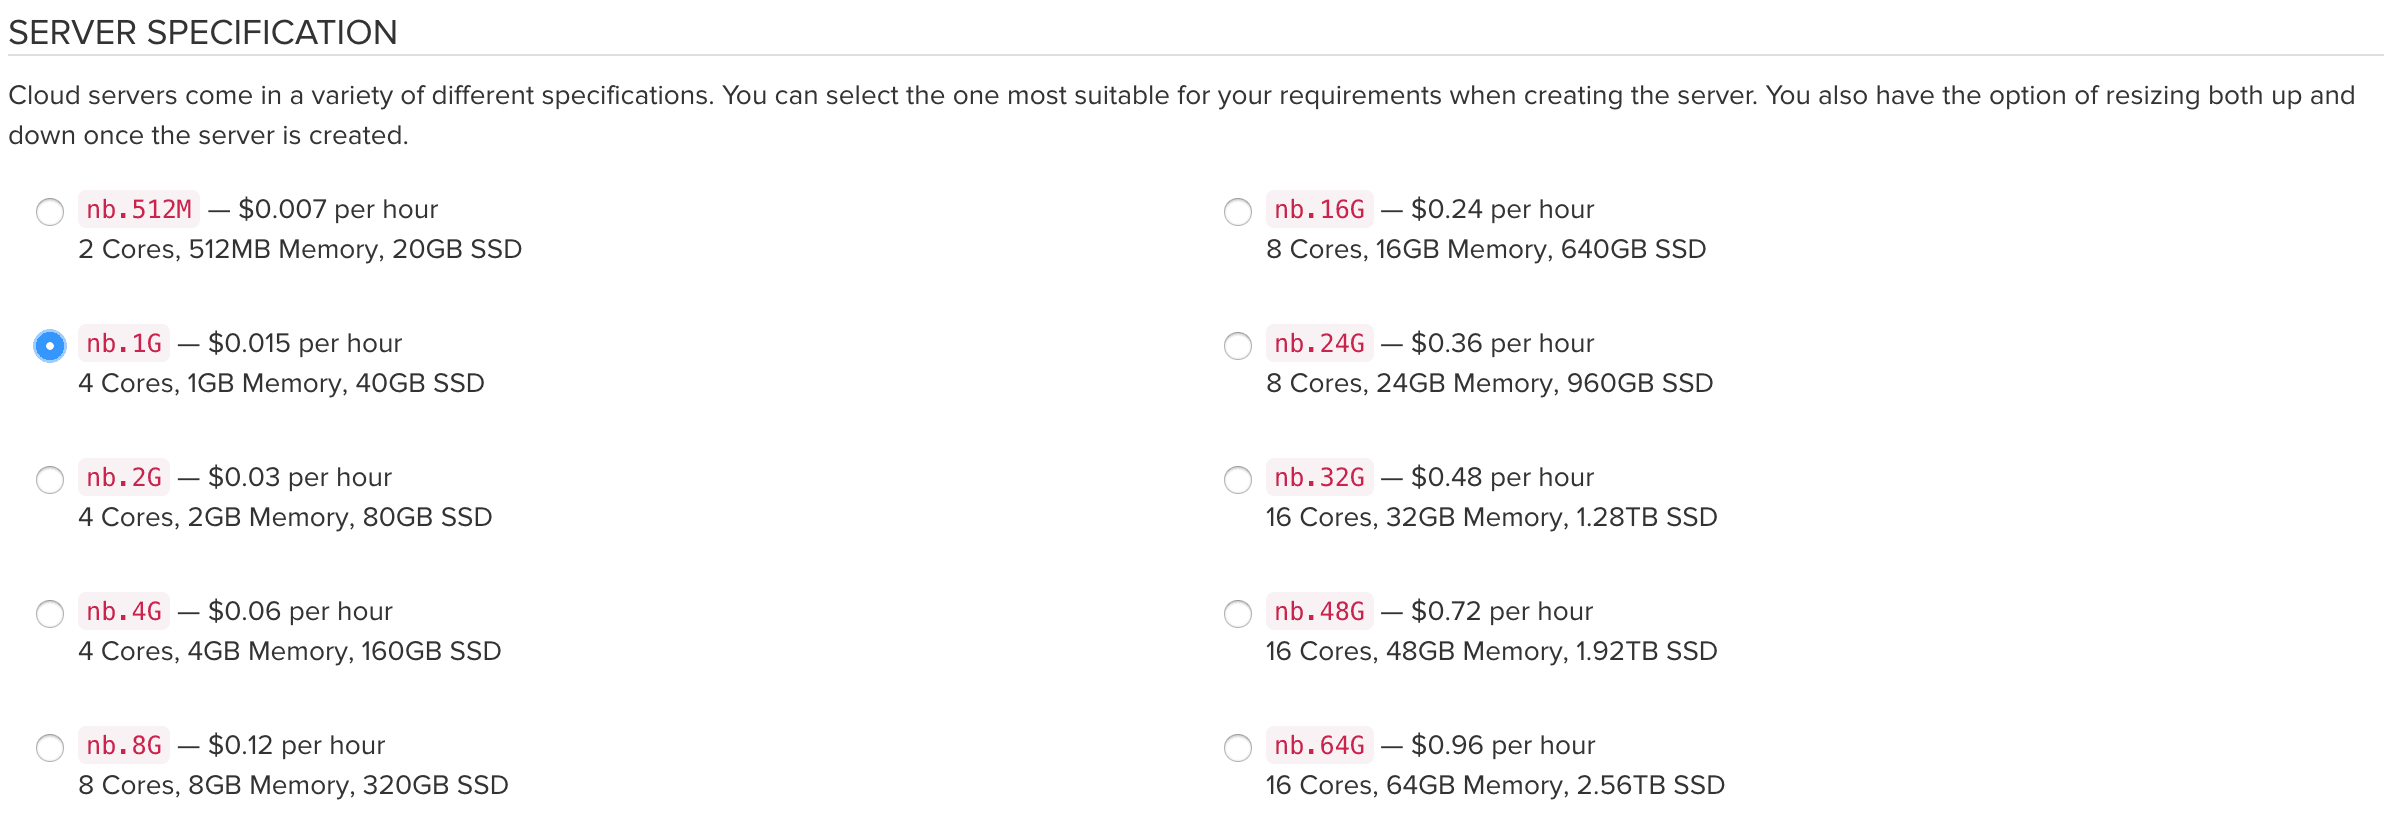Screen dimensions: 2402x824
Task: Select the nb.2G server radio button
Action: click(50, 480)
